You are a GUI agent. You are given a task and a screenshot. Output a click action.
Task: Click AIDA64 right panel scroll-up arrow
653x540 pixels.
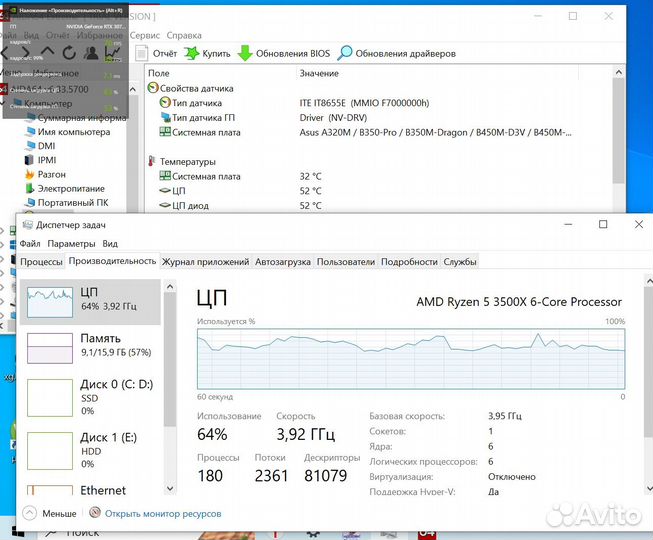[619, 73]
